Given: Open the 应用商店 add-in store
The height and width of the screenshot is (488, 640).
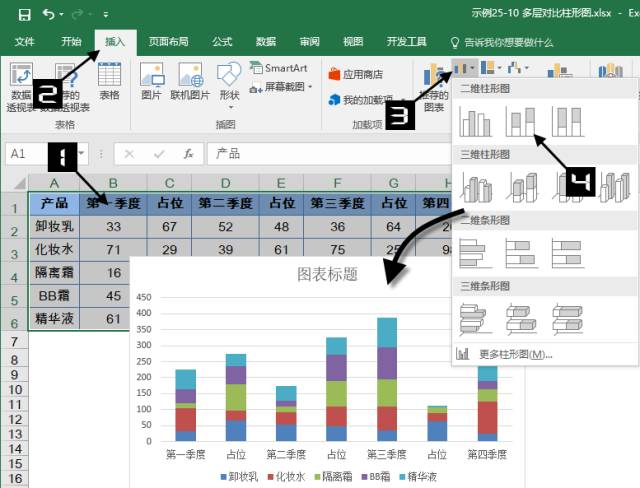Looking at the screenshot, I should (x=356, y=74).
